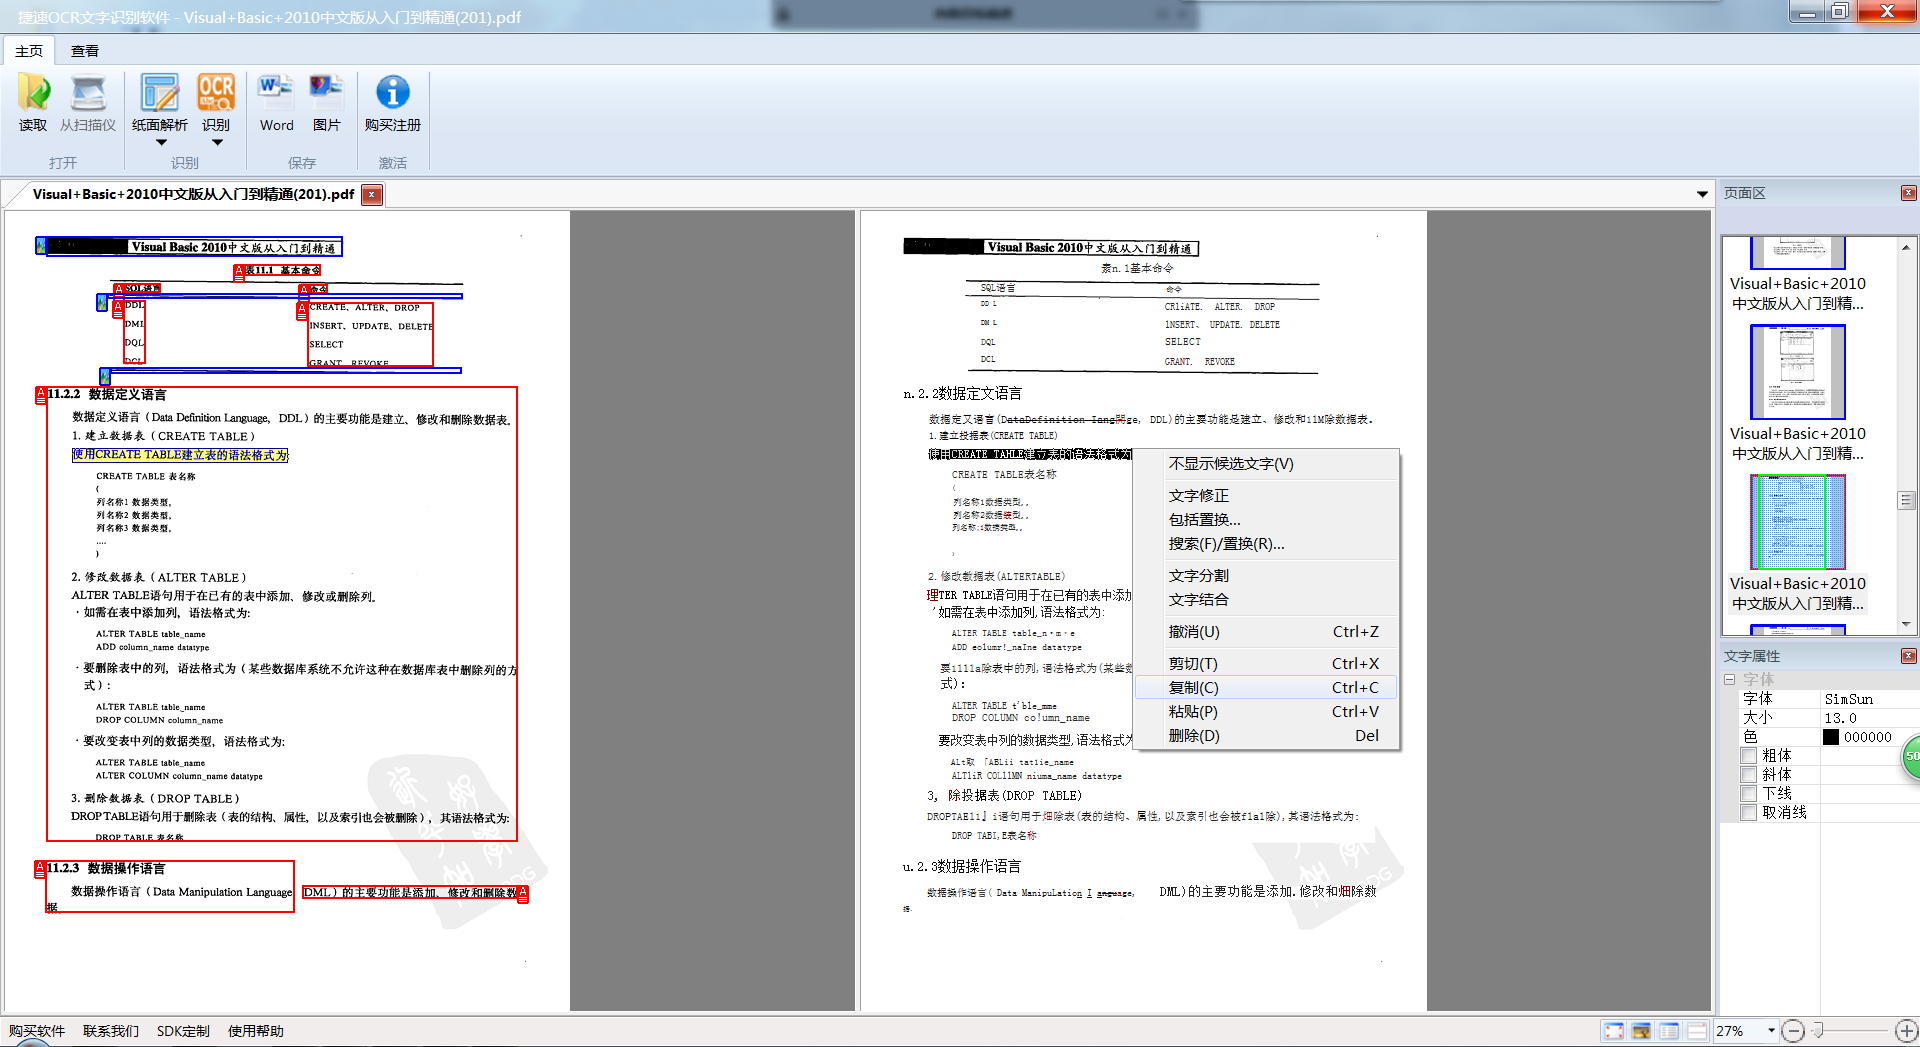Expand the 纸面解析 dropdown arrow

pos(161,142)
